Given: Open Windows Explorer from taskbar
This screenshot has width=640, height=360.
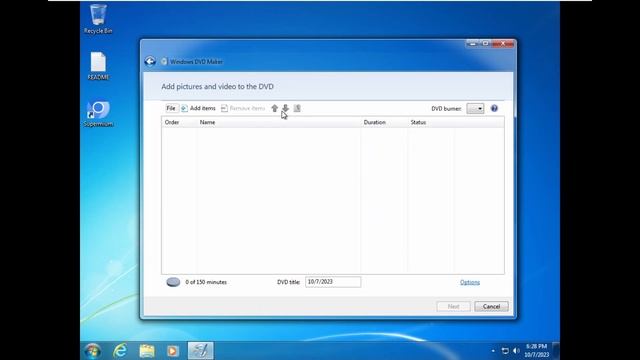Looking at the screenshot, I should pyautogui.click(x=147, y=351).
